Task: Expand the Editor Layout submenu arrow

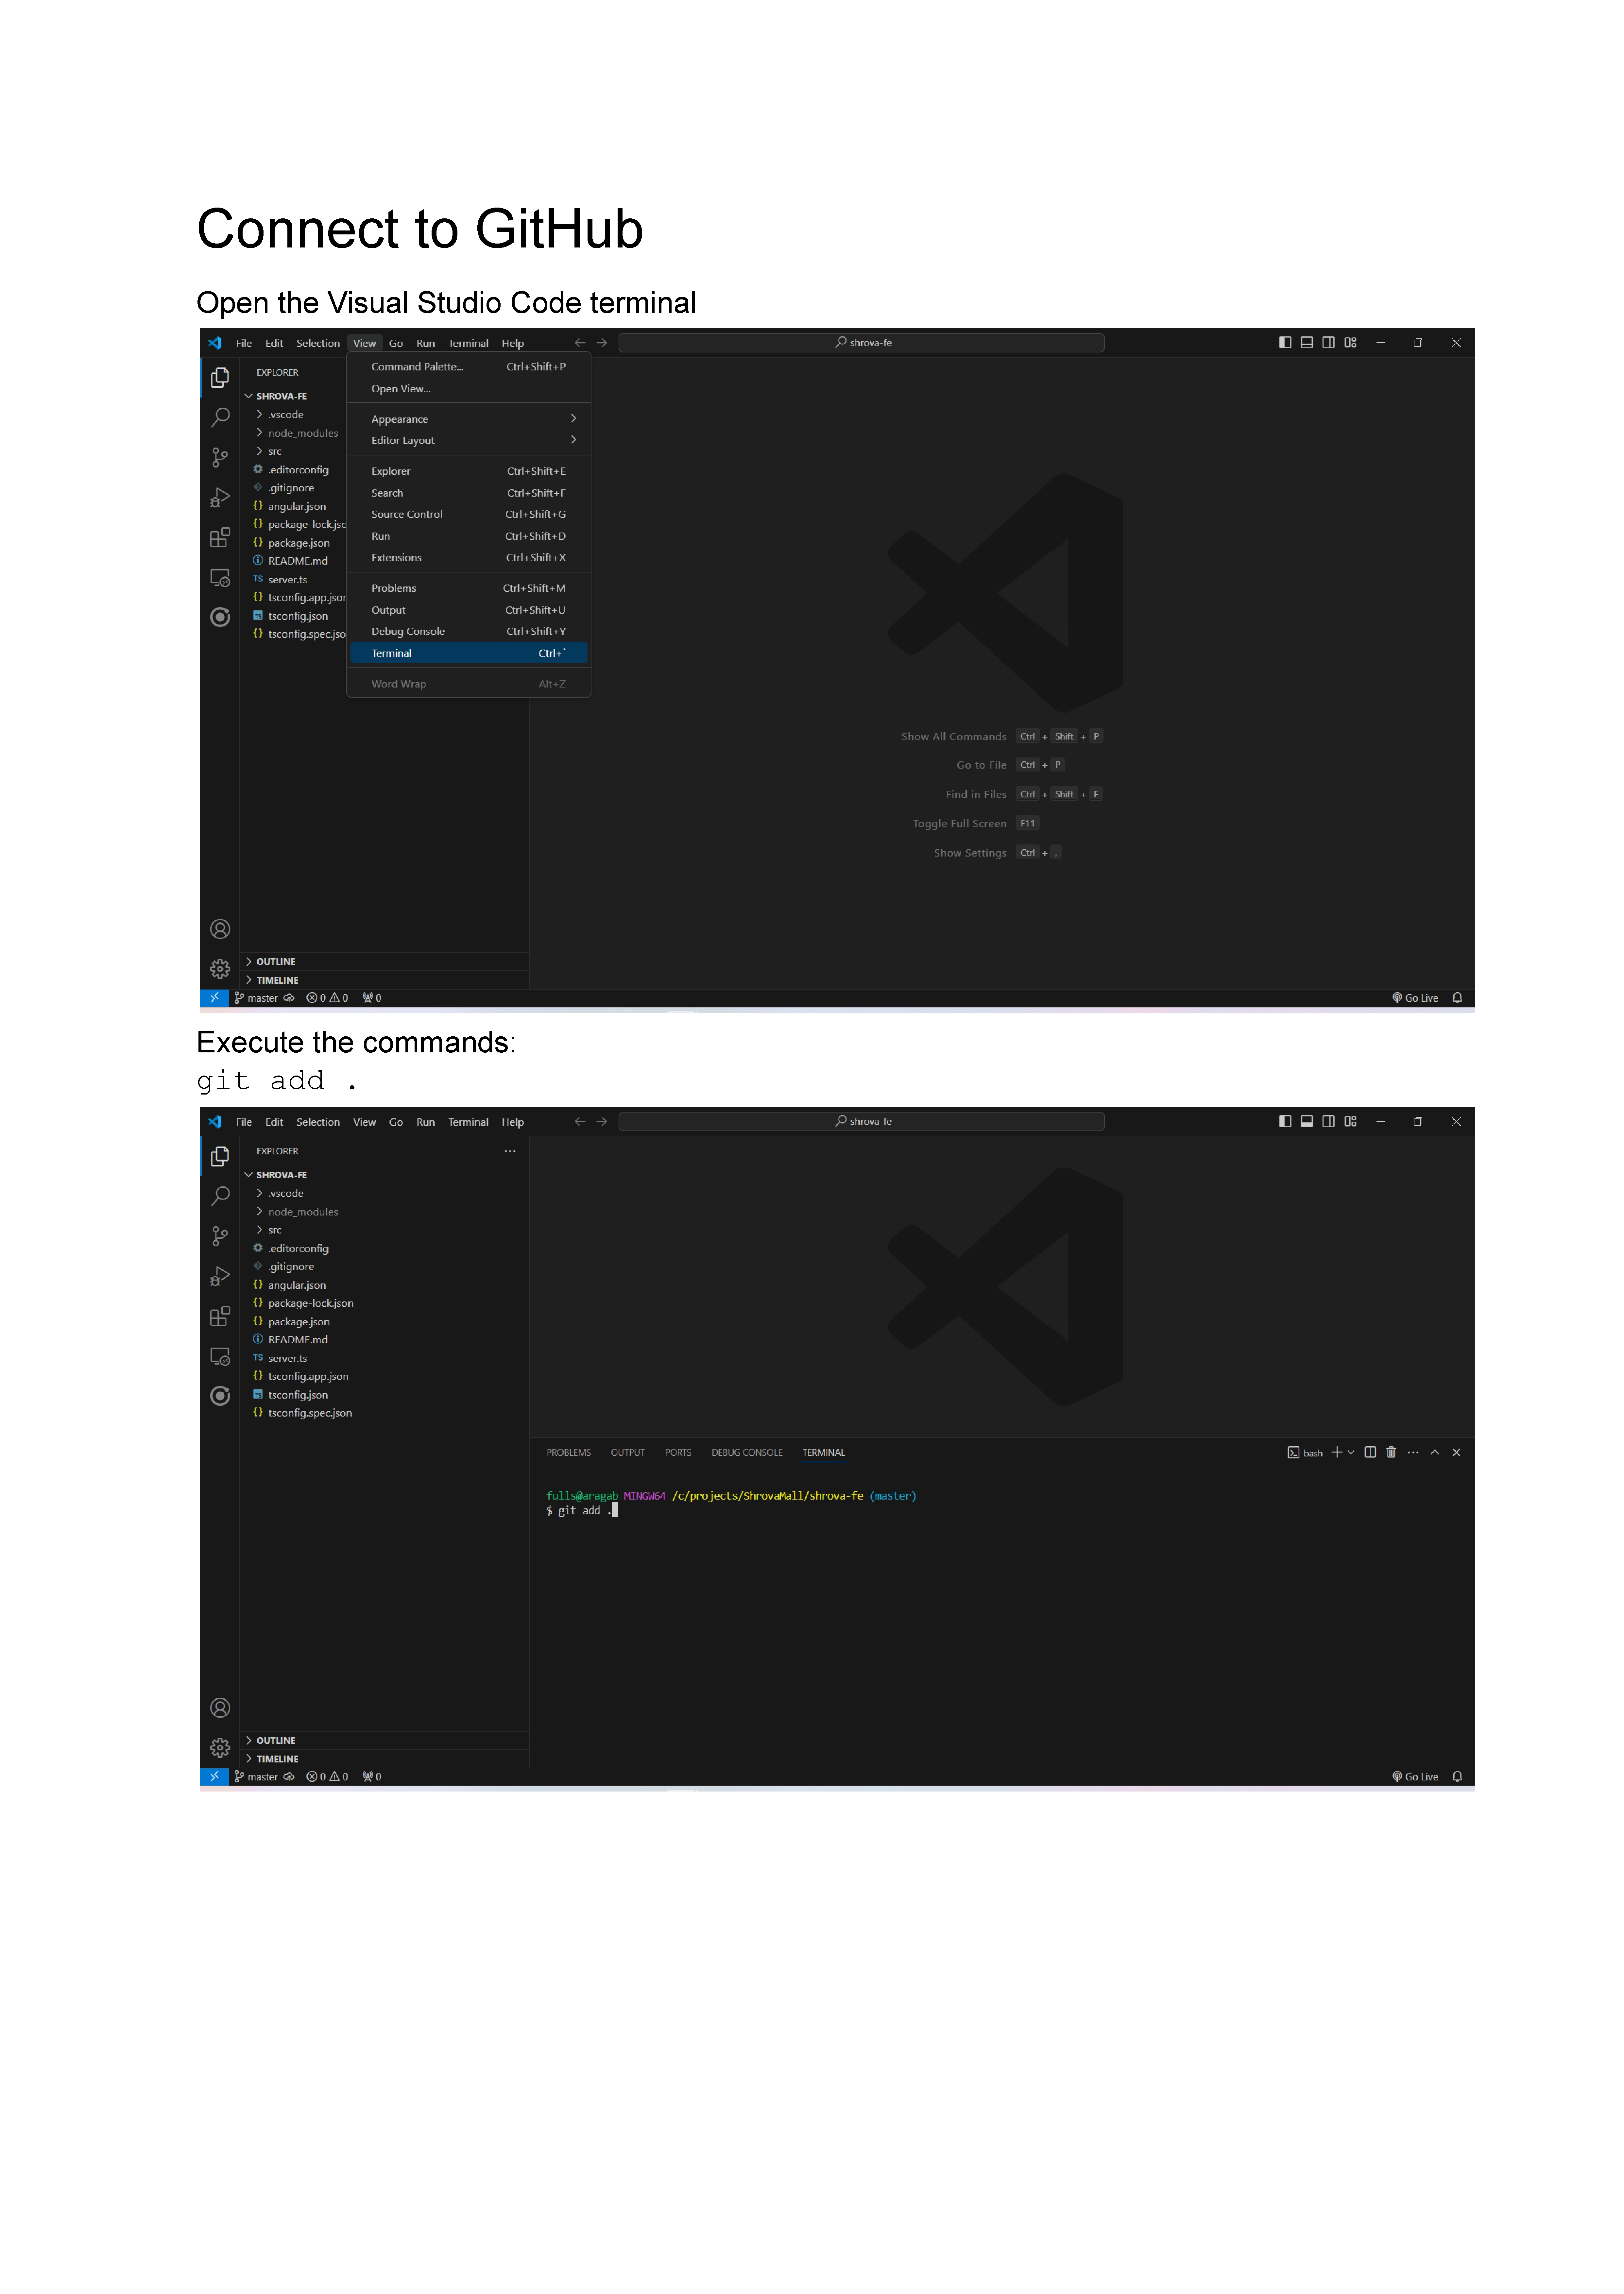Action: point(574,440)
